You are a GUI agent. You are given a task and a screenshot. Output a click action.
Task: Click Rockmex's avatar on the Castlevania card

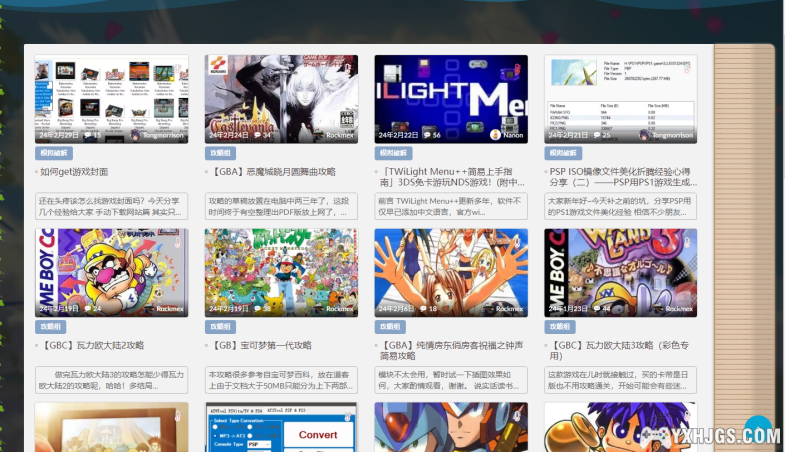320,134
